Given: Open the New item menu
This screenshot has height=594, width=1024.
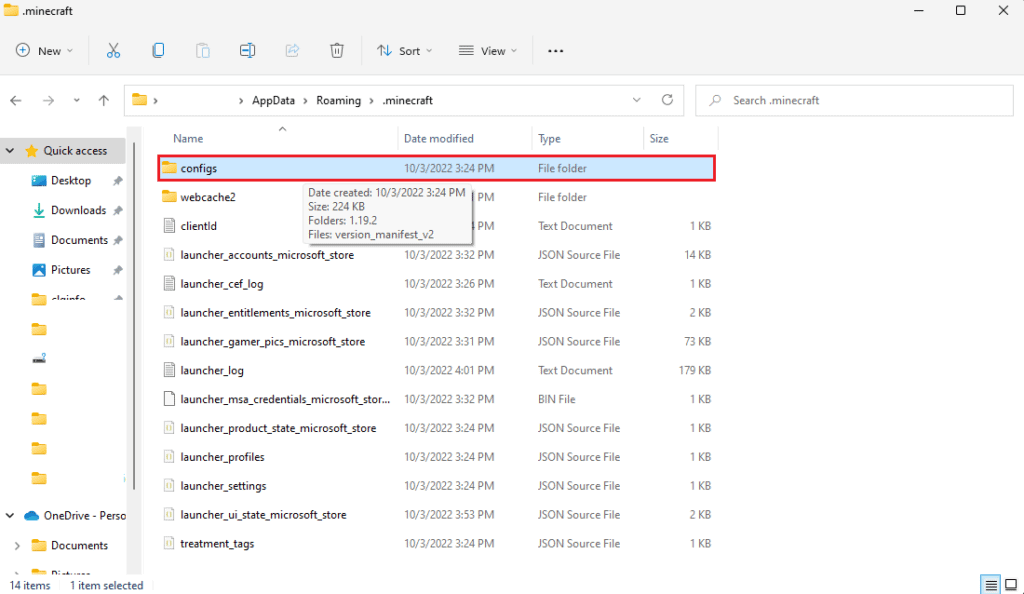Looking at the screenshot, I should (44, 51).
